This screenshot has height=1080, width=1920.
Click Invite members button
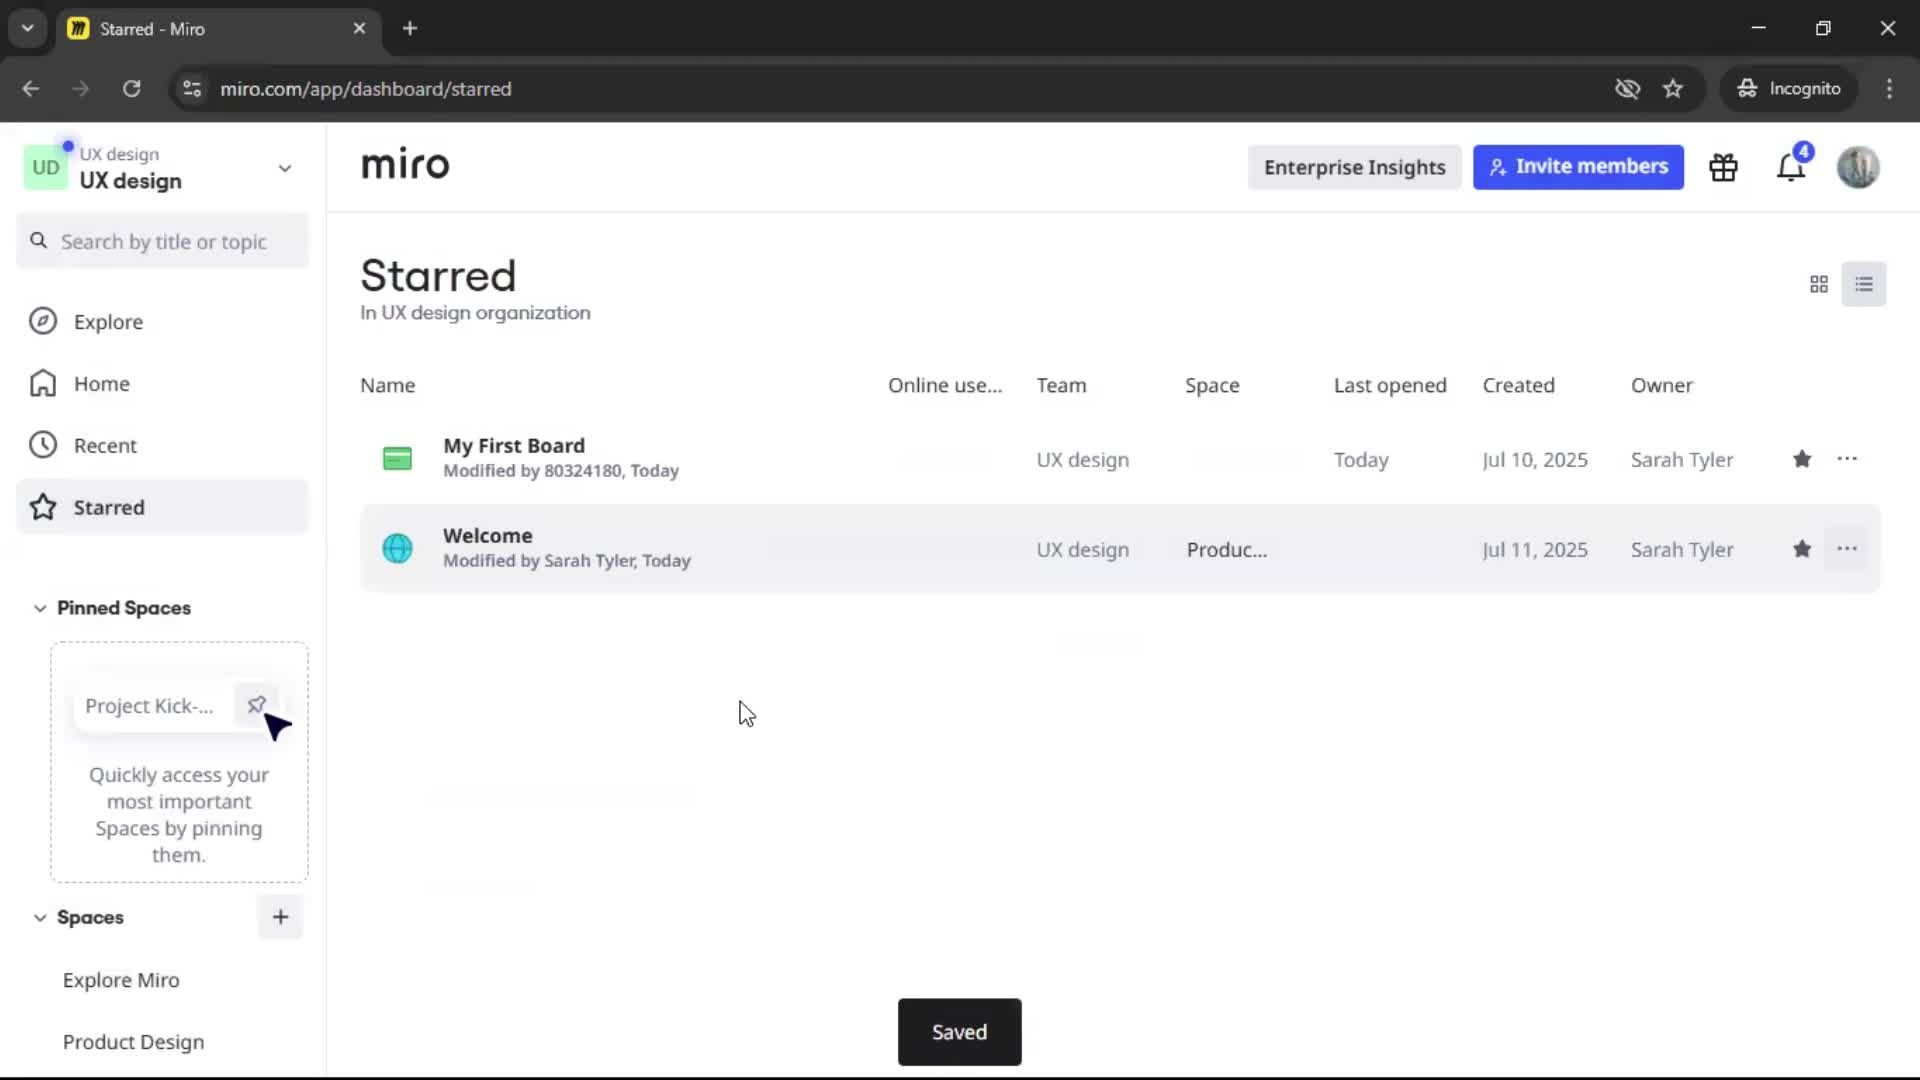pos(1578,167)
